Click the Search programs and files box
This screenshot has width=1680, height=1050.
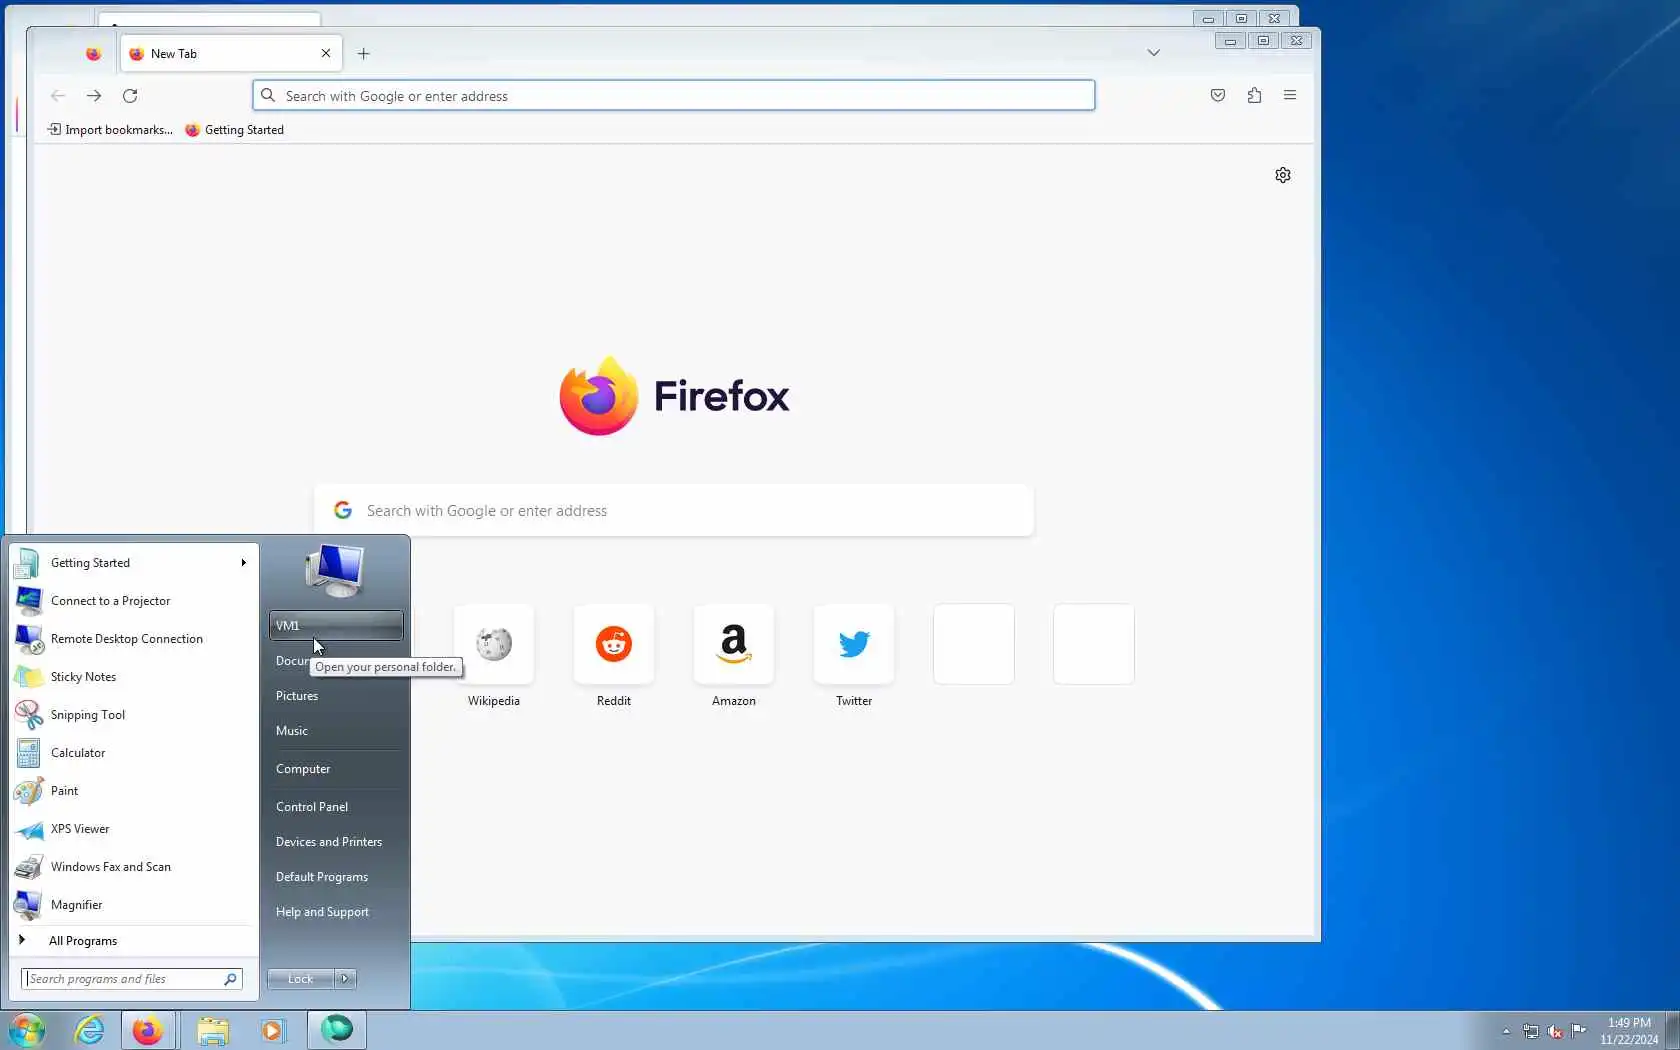(131, 979)
